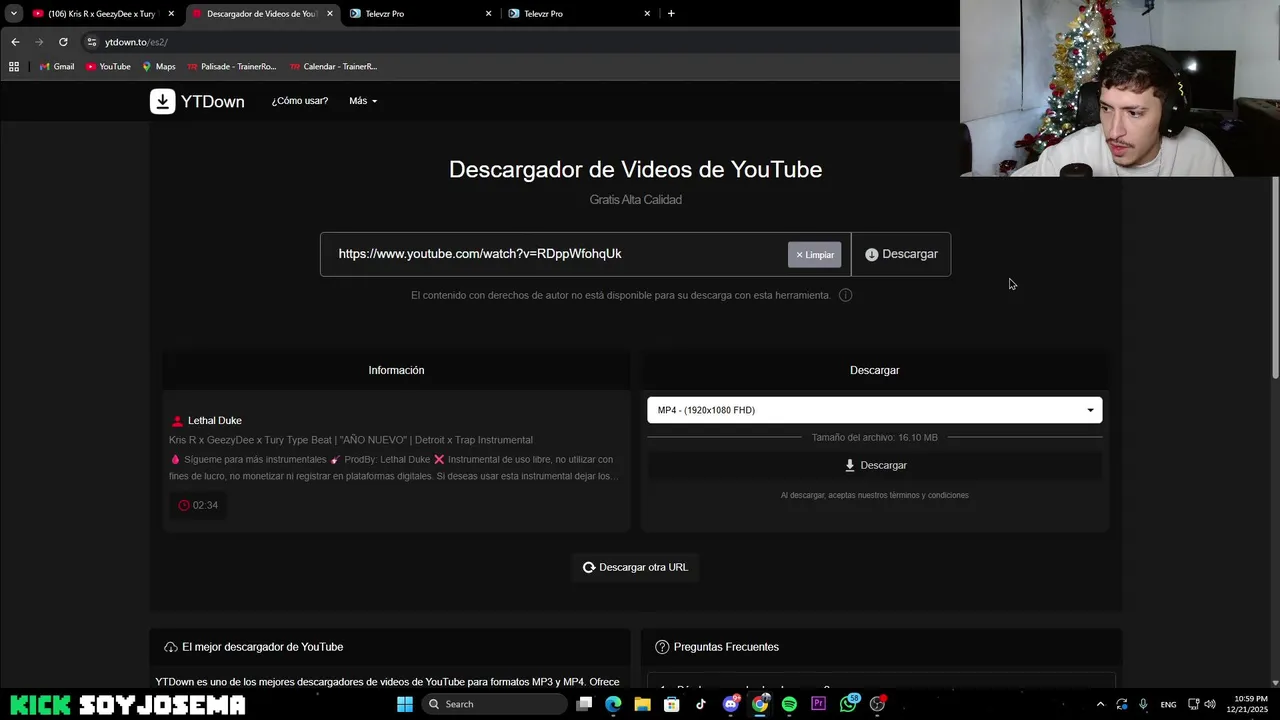Open the Palisade - TrainerRo bookmark

pyautogui.click(x=232, y=66)
